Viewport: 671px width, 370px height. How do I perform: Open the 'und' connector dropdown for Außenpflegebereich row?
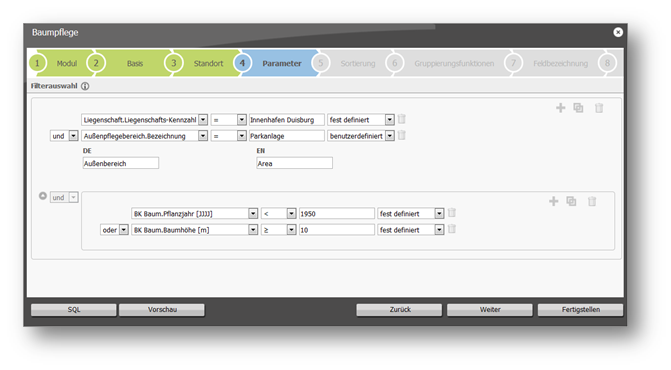point(74,136)
